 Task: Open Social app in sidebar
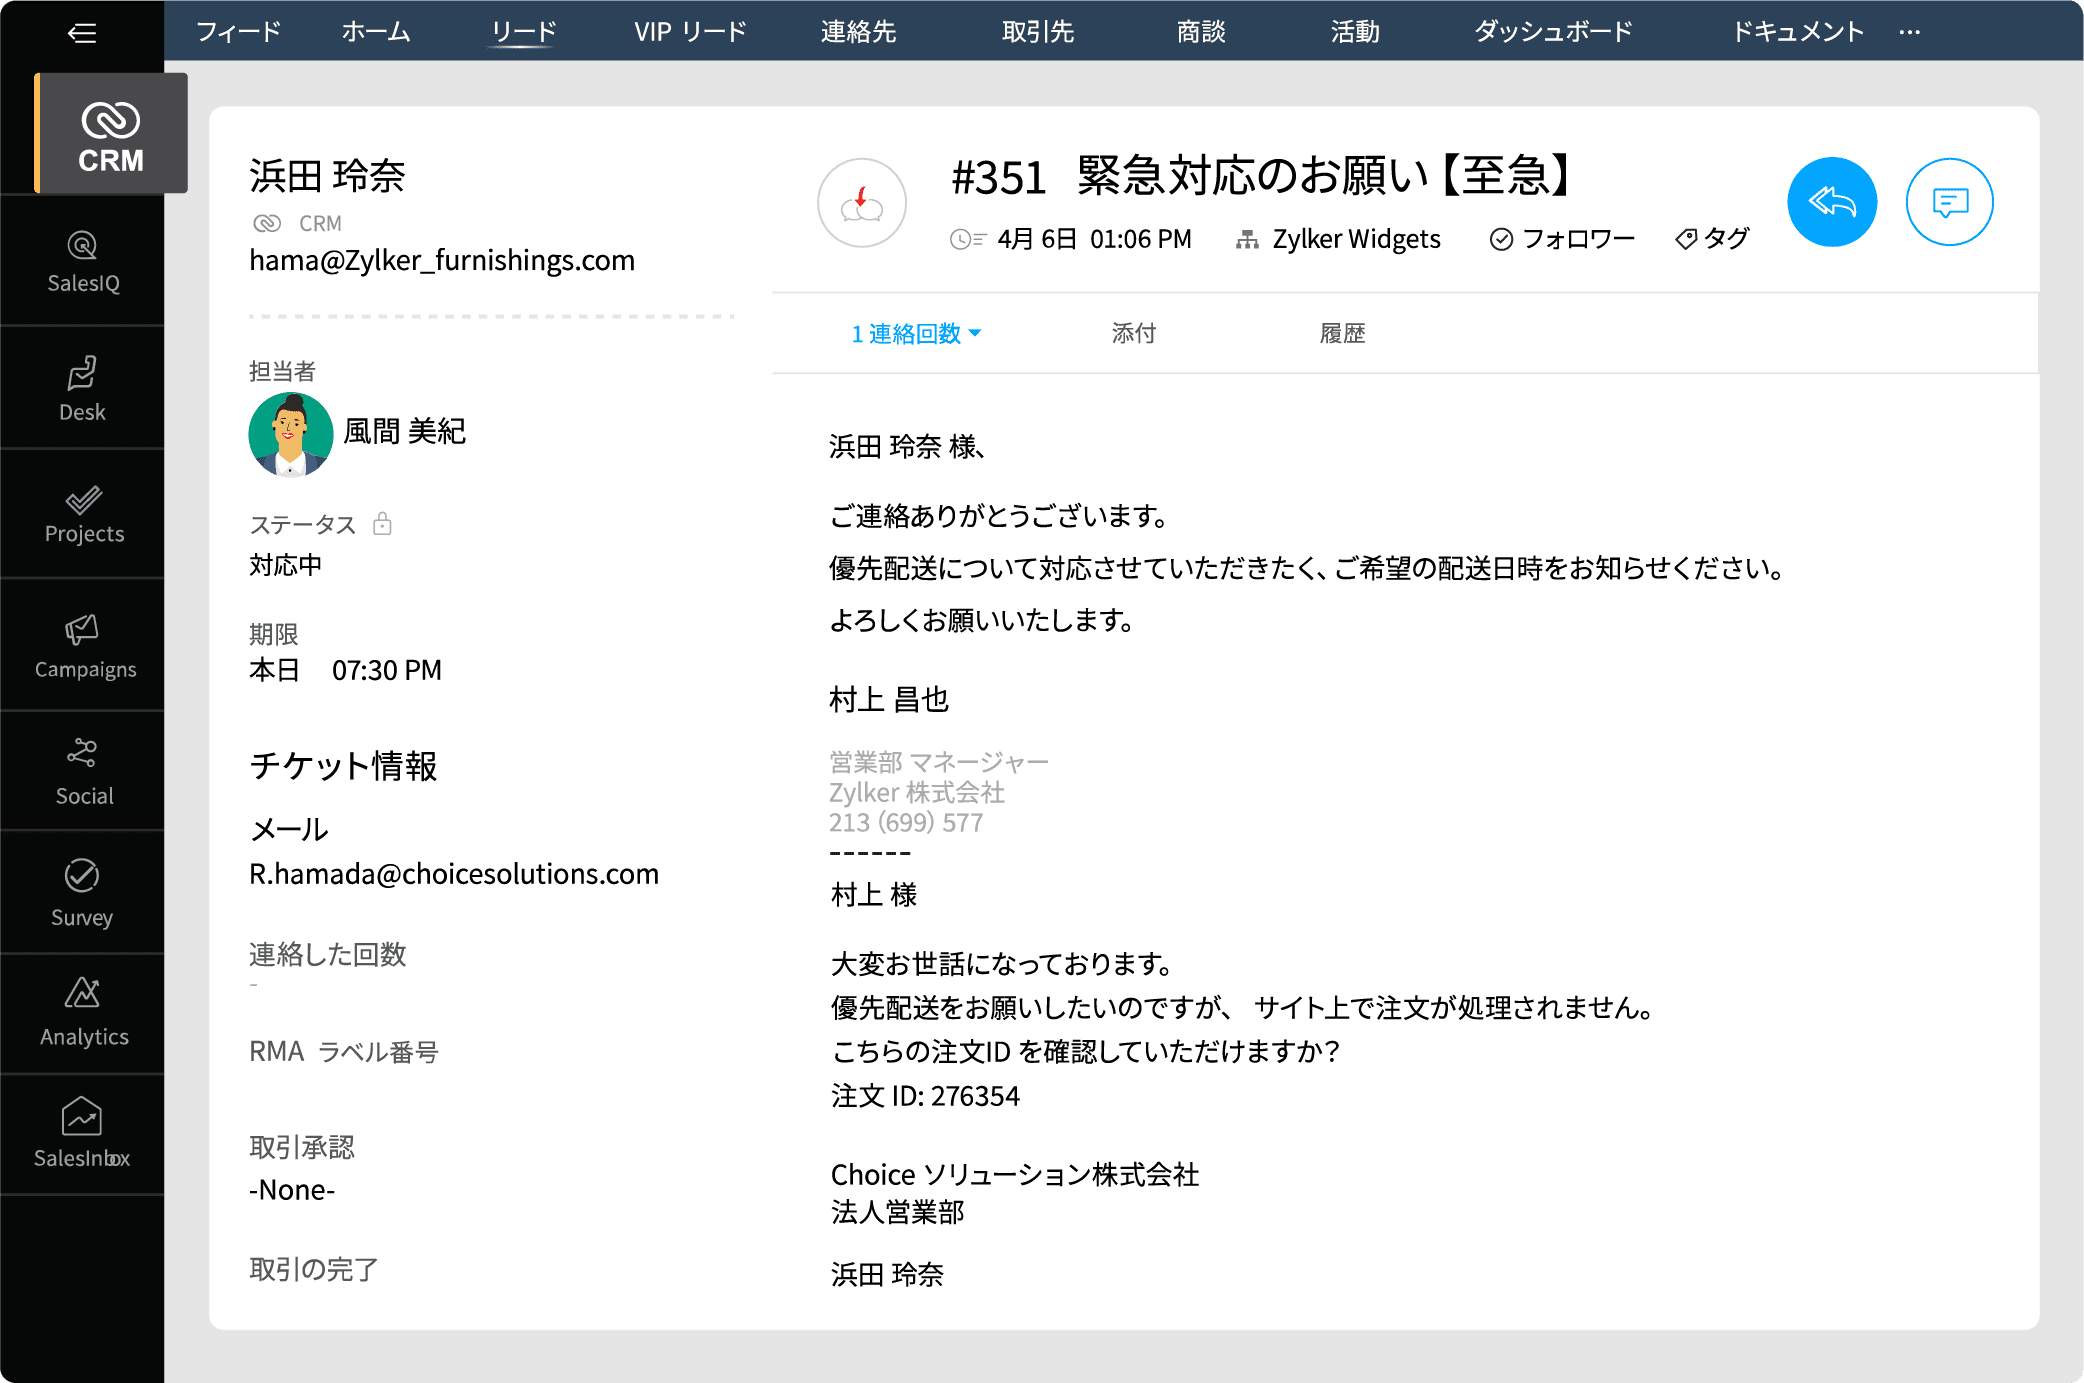point(84,772)
